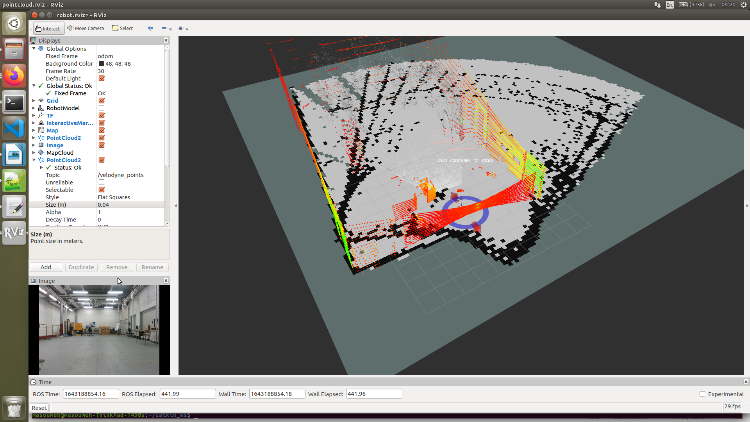The image size is (750, 422).
Task: Select the Interact tool in toolbar
Action: [48, 28]
